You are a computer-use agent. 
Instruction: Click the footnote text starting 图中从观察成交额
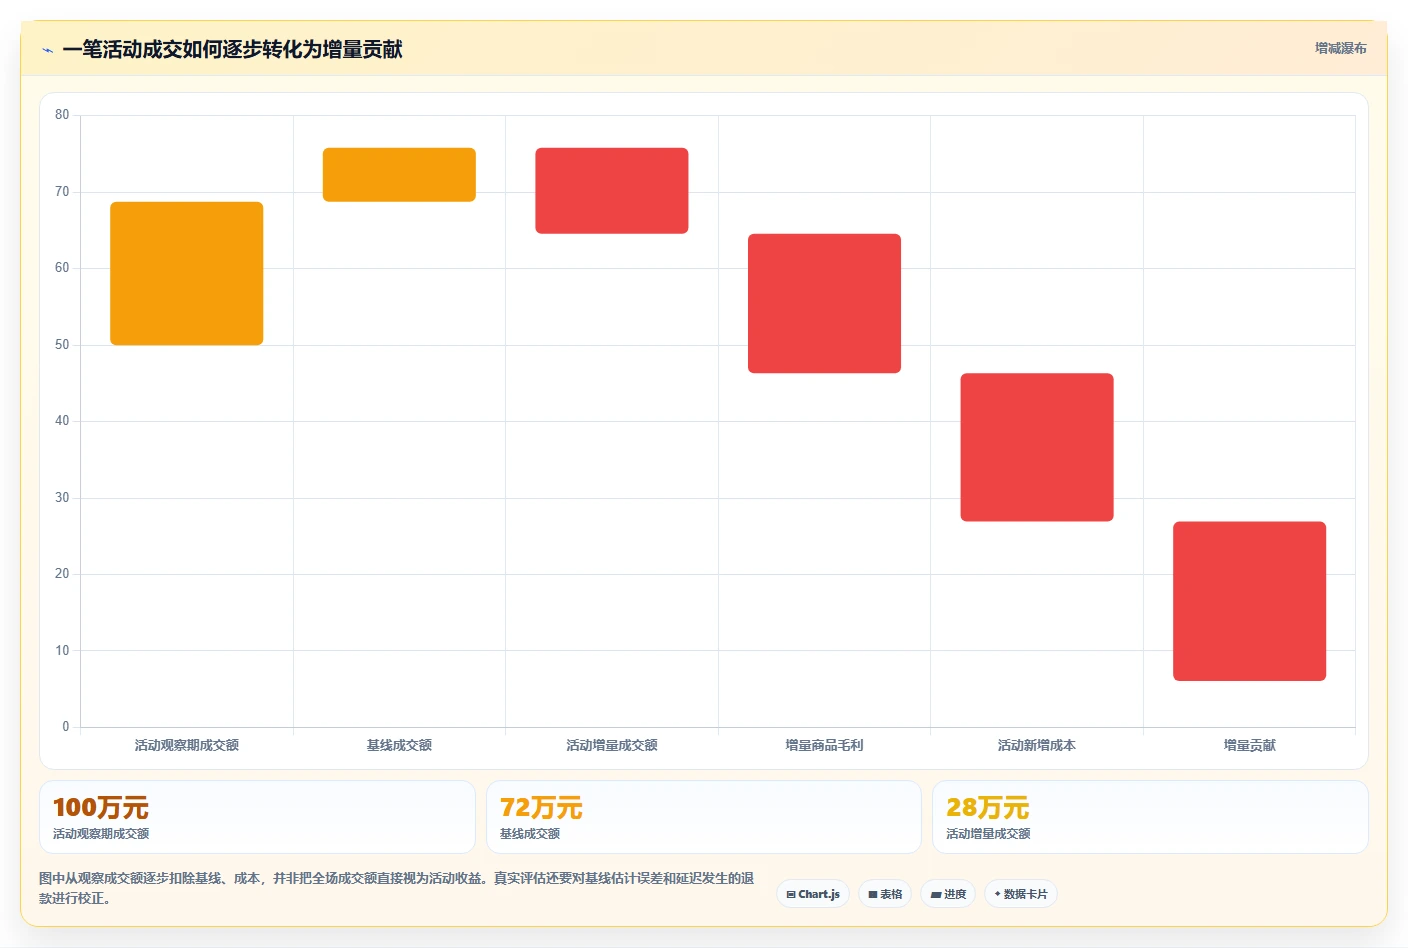pos(397,888)
